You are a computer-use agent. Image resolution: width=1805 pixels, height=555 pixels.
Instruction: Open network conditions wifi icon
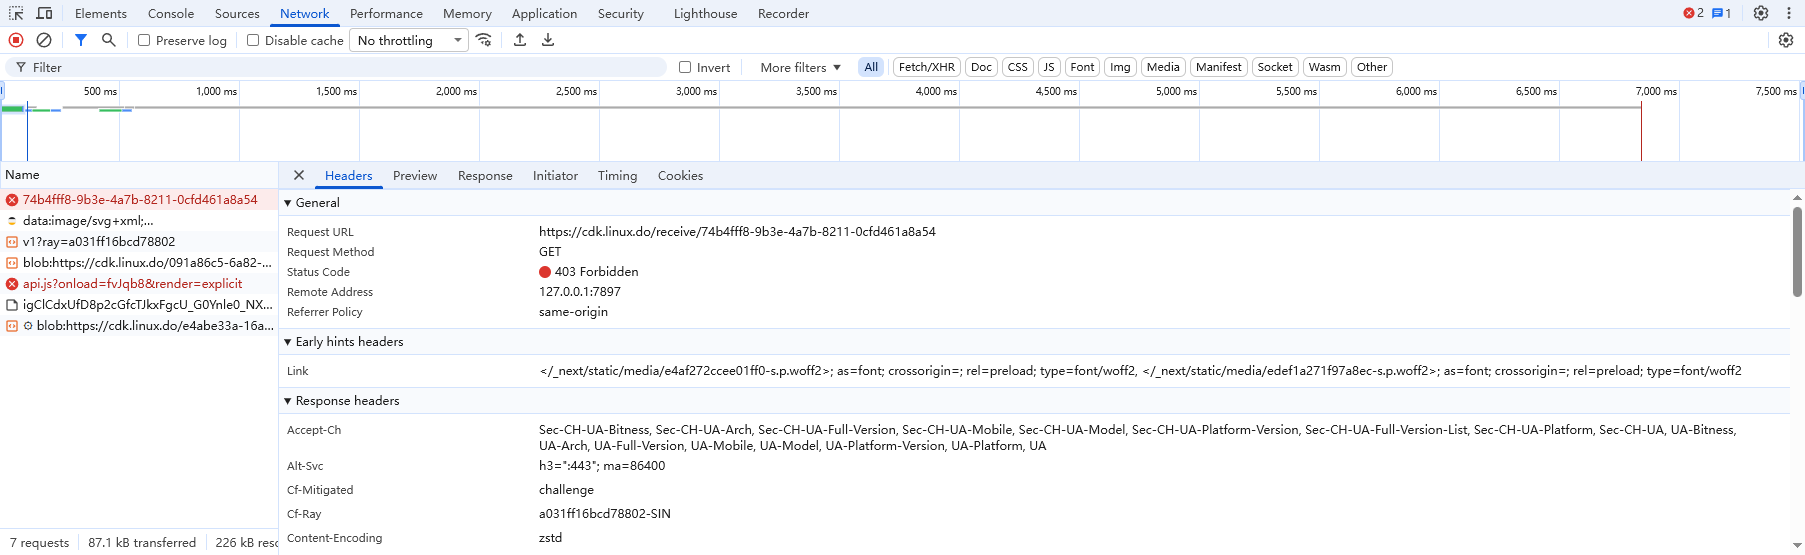[484, 40]
